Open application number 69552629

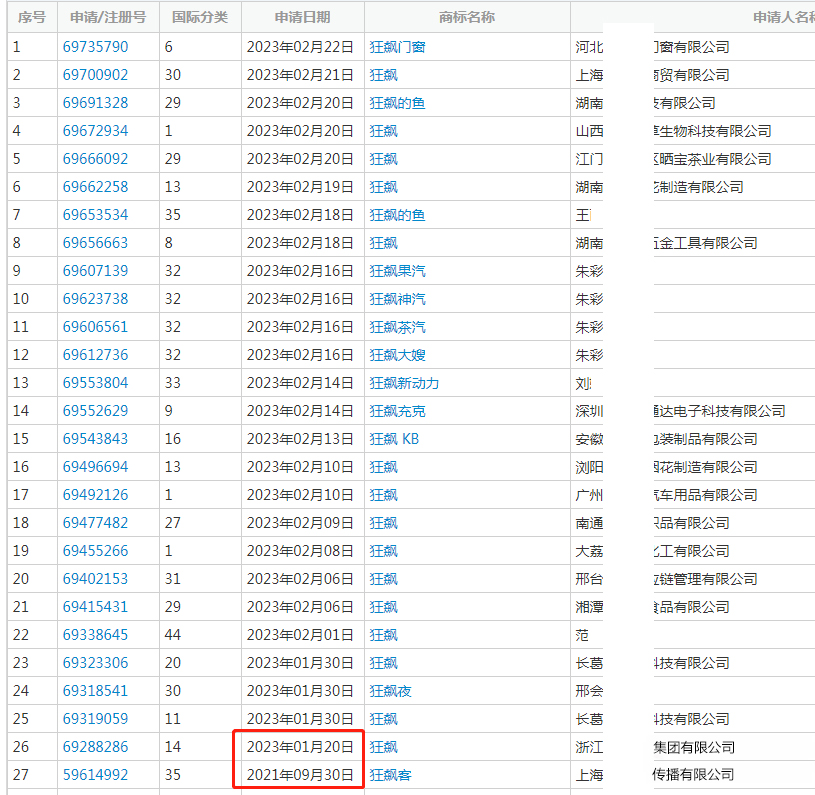tap(95, 411)
